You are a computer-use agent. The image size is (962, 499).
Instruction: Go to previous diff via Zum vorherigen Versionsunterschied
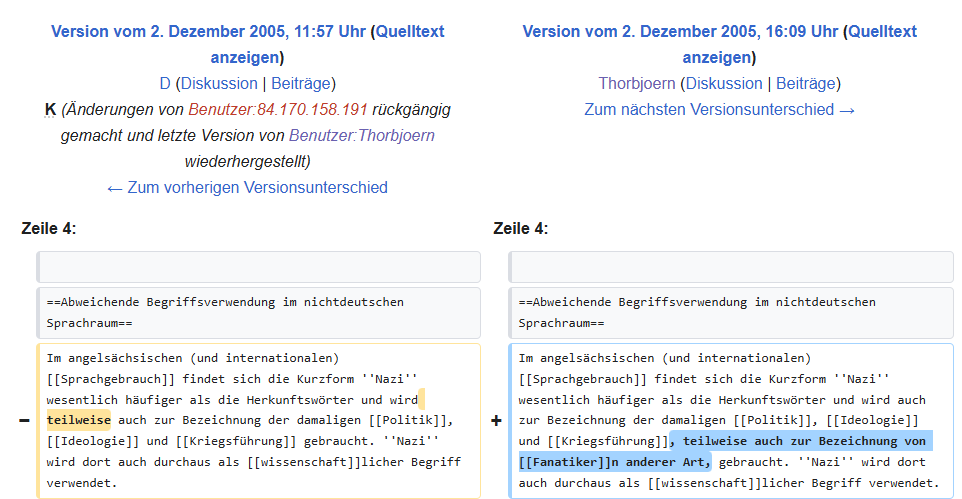pos(247,187)
